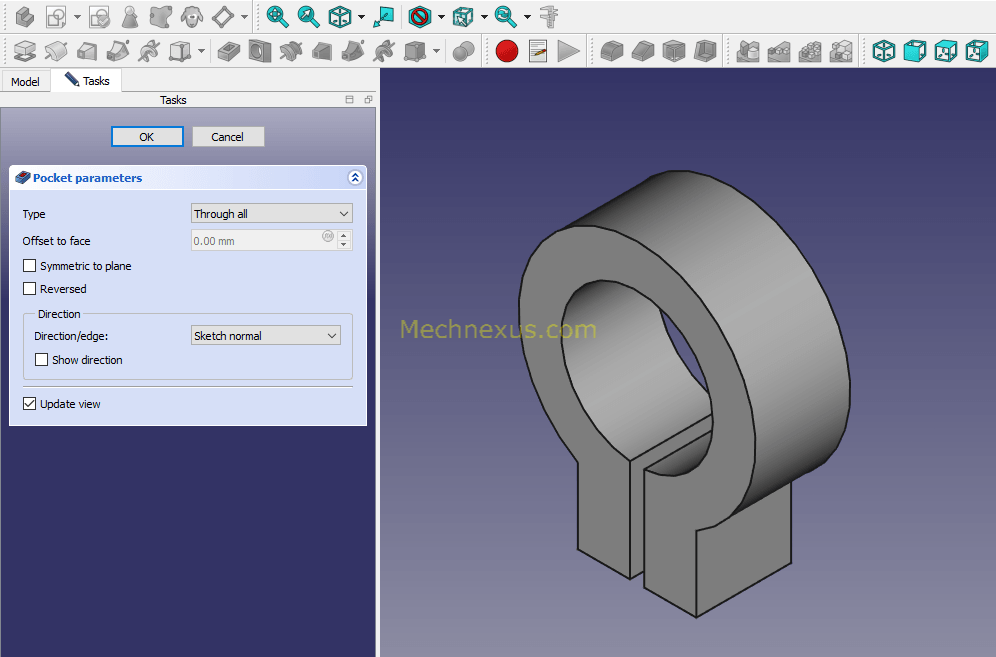
Task: Select the Pad tool icon
Action: pos(25,50)
